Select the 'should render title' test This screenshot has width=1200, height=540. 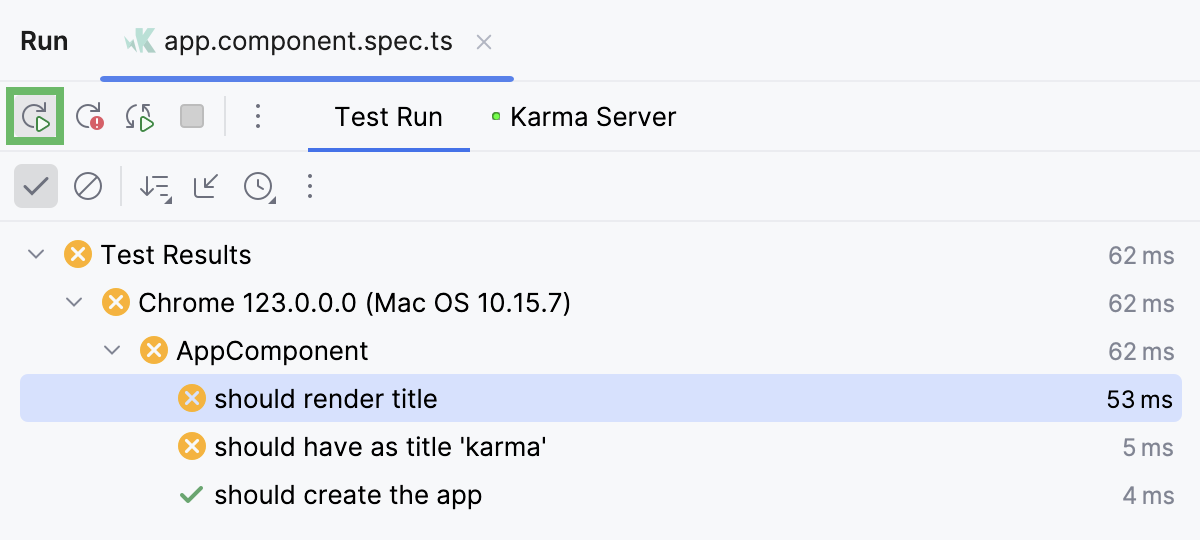click(600, 399)
